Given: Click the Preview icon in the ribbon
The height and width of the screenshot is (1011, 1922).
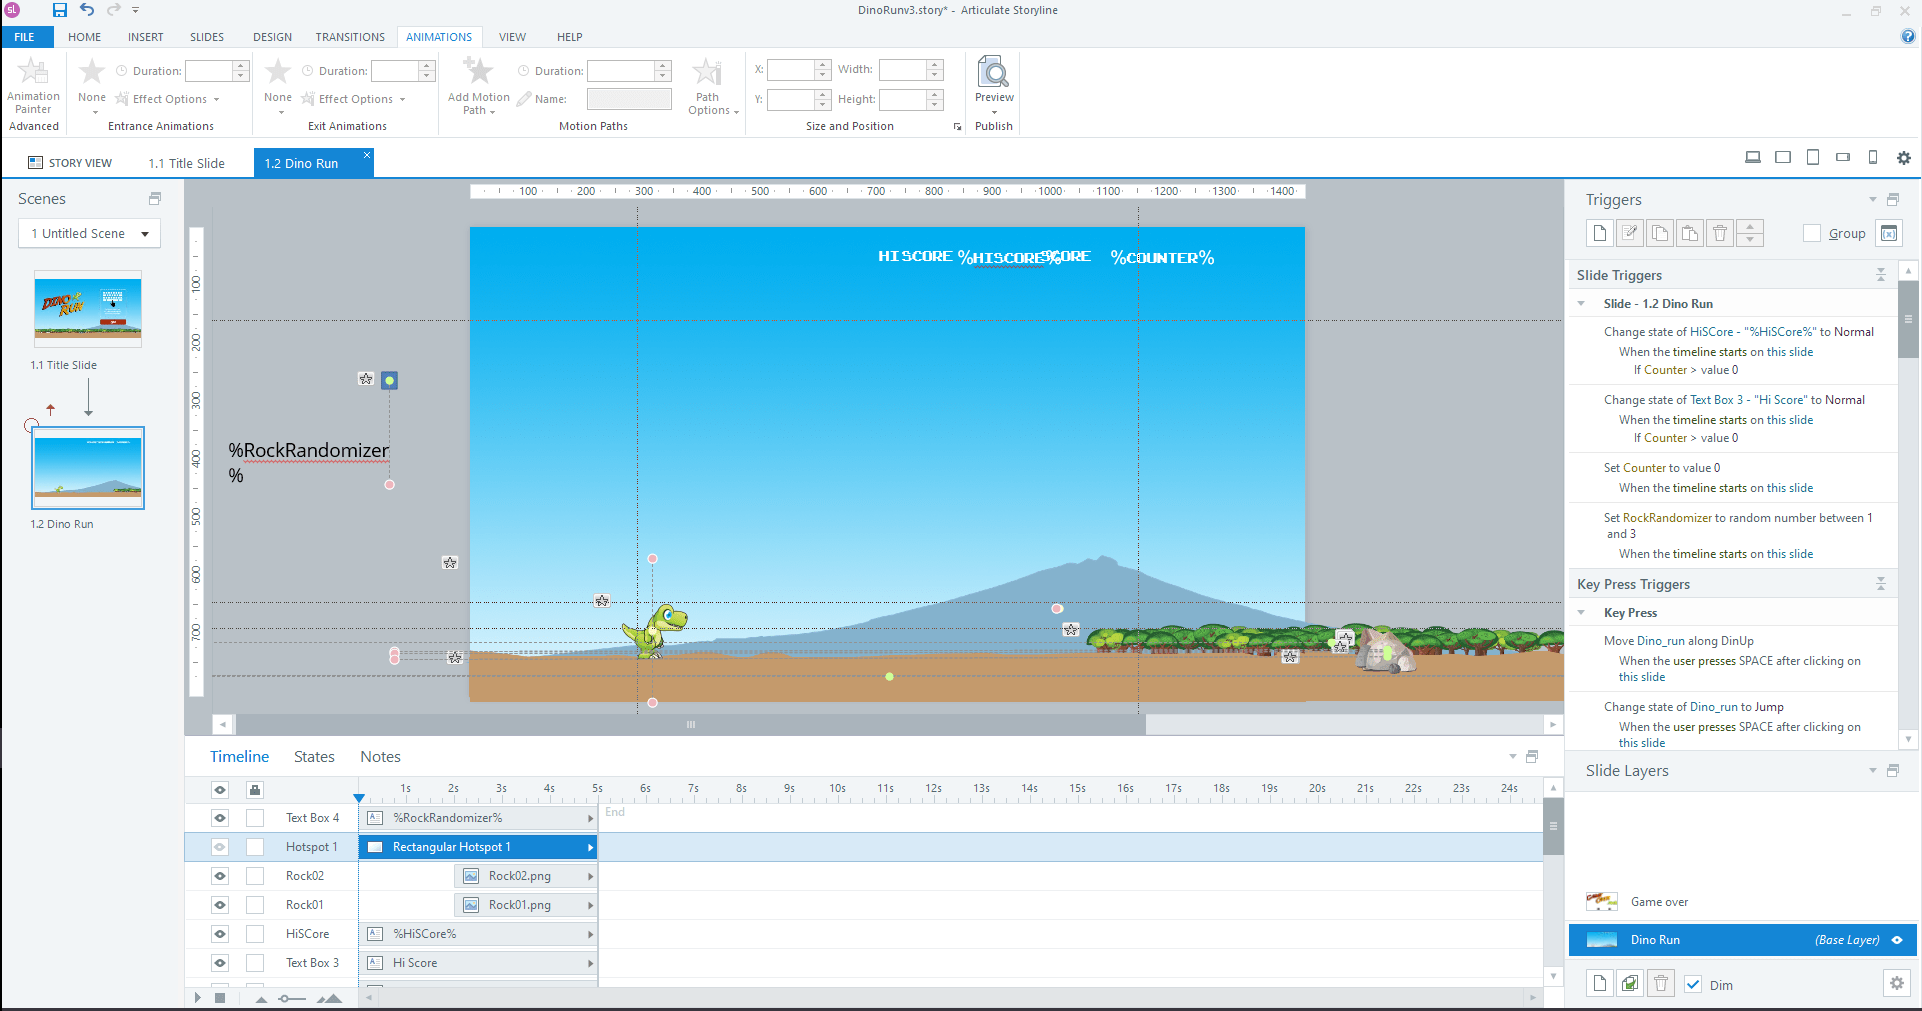Looking at the screenshot, I should point(993,73).
